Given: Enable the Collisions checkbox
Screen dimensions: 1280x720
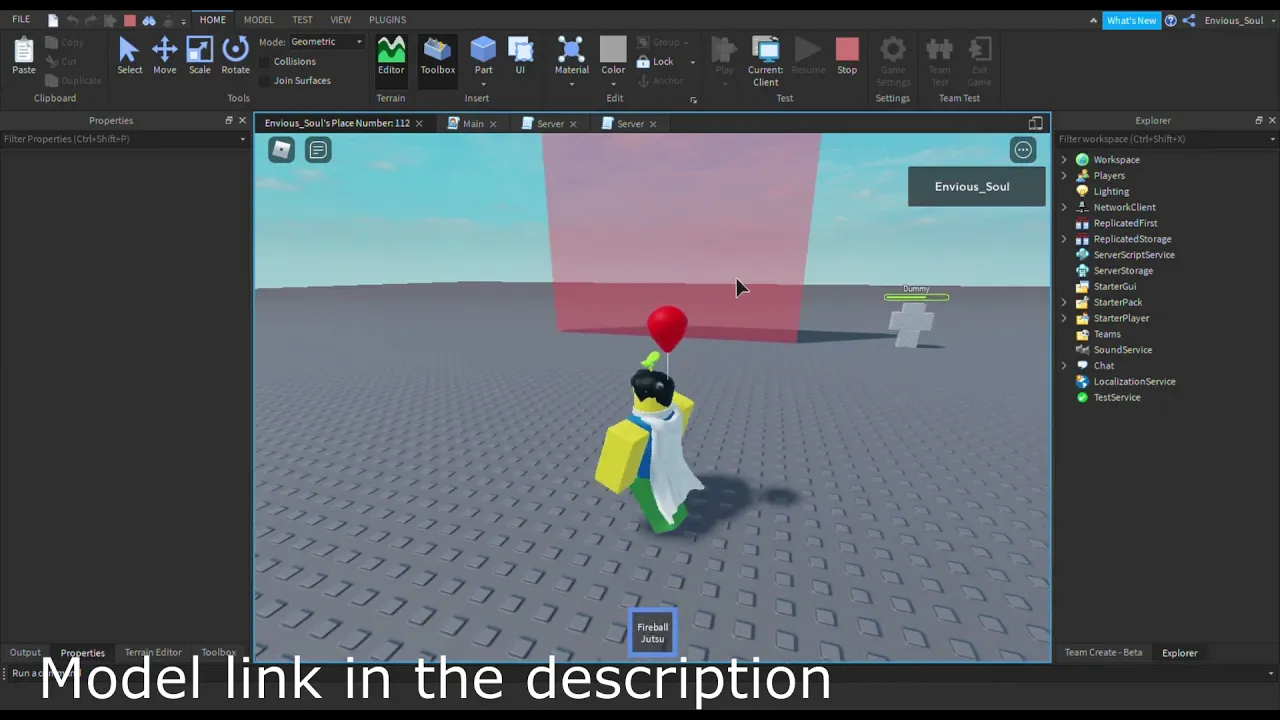Looking at the screenshot, I should (x=265, y=61).
